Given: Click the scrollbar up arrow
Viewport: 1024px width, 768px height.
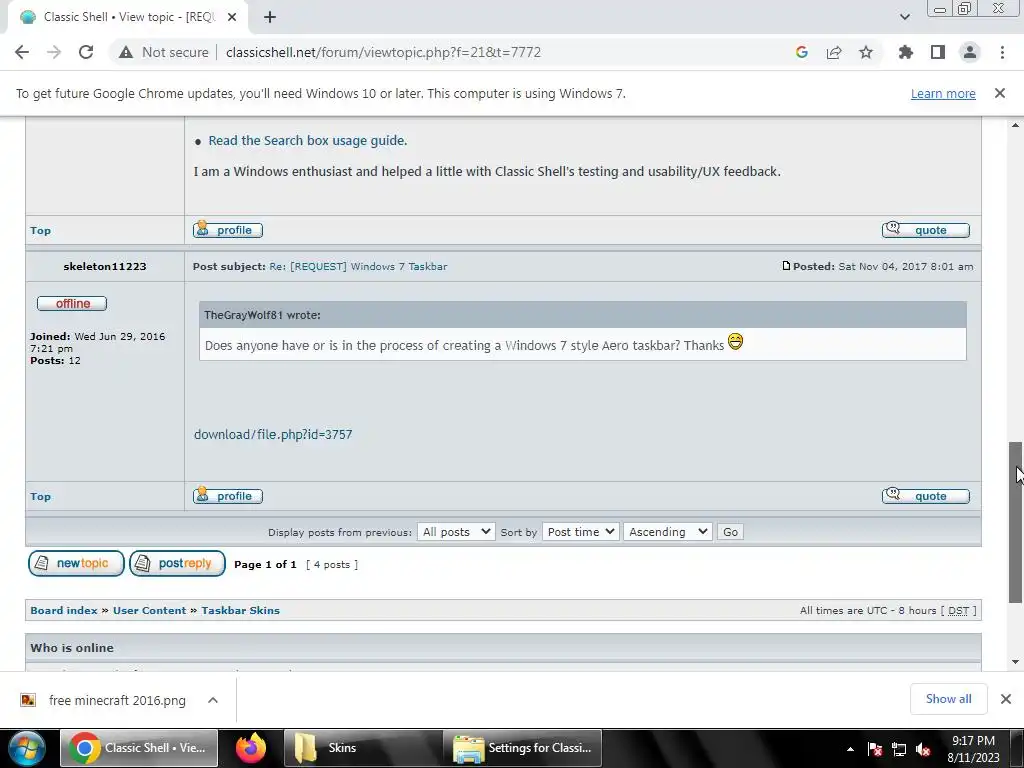Looking at the screenshot, I should click(x=1015, y=125).
